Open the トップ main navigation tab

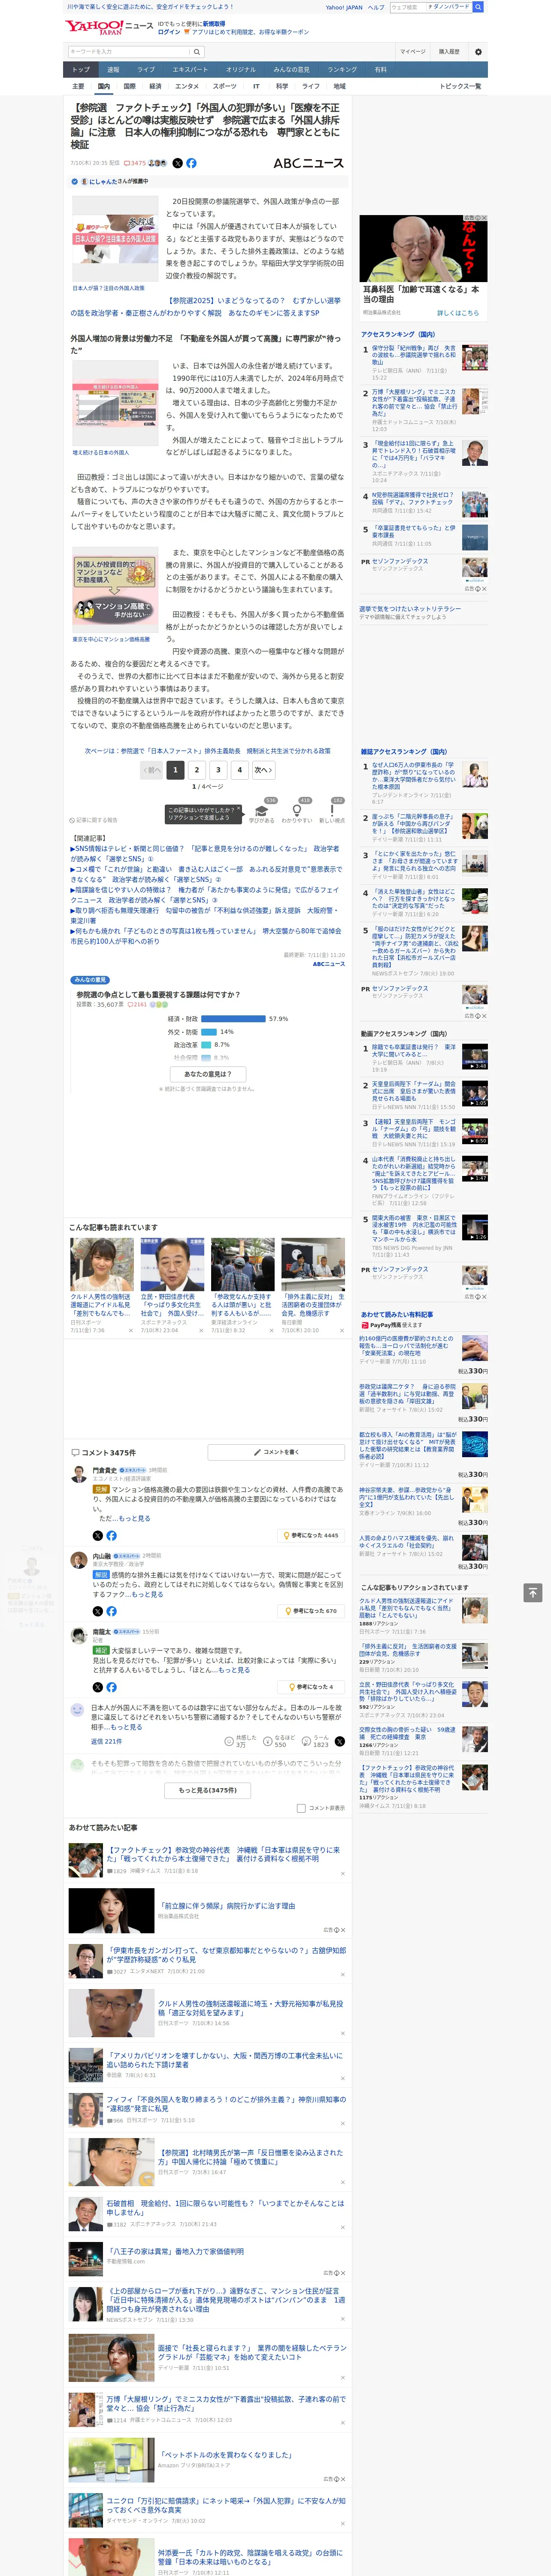(x=81, y=70)
